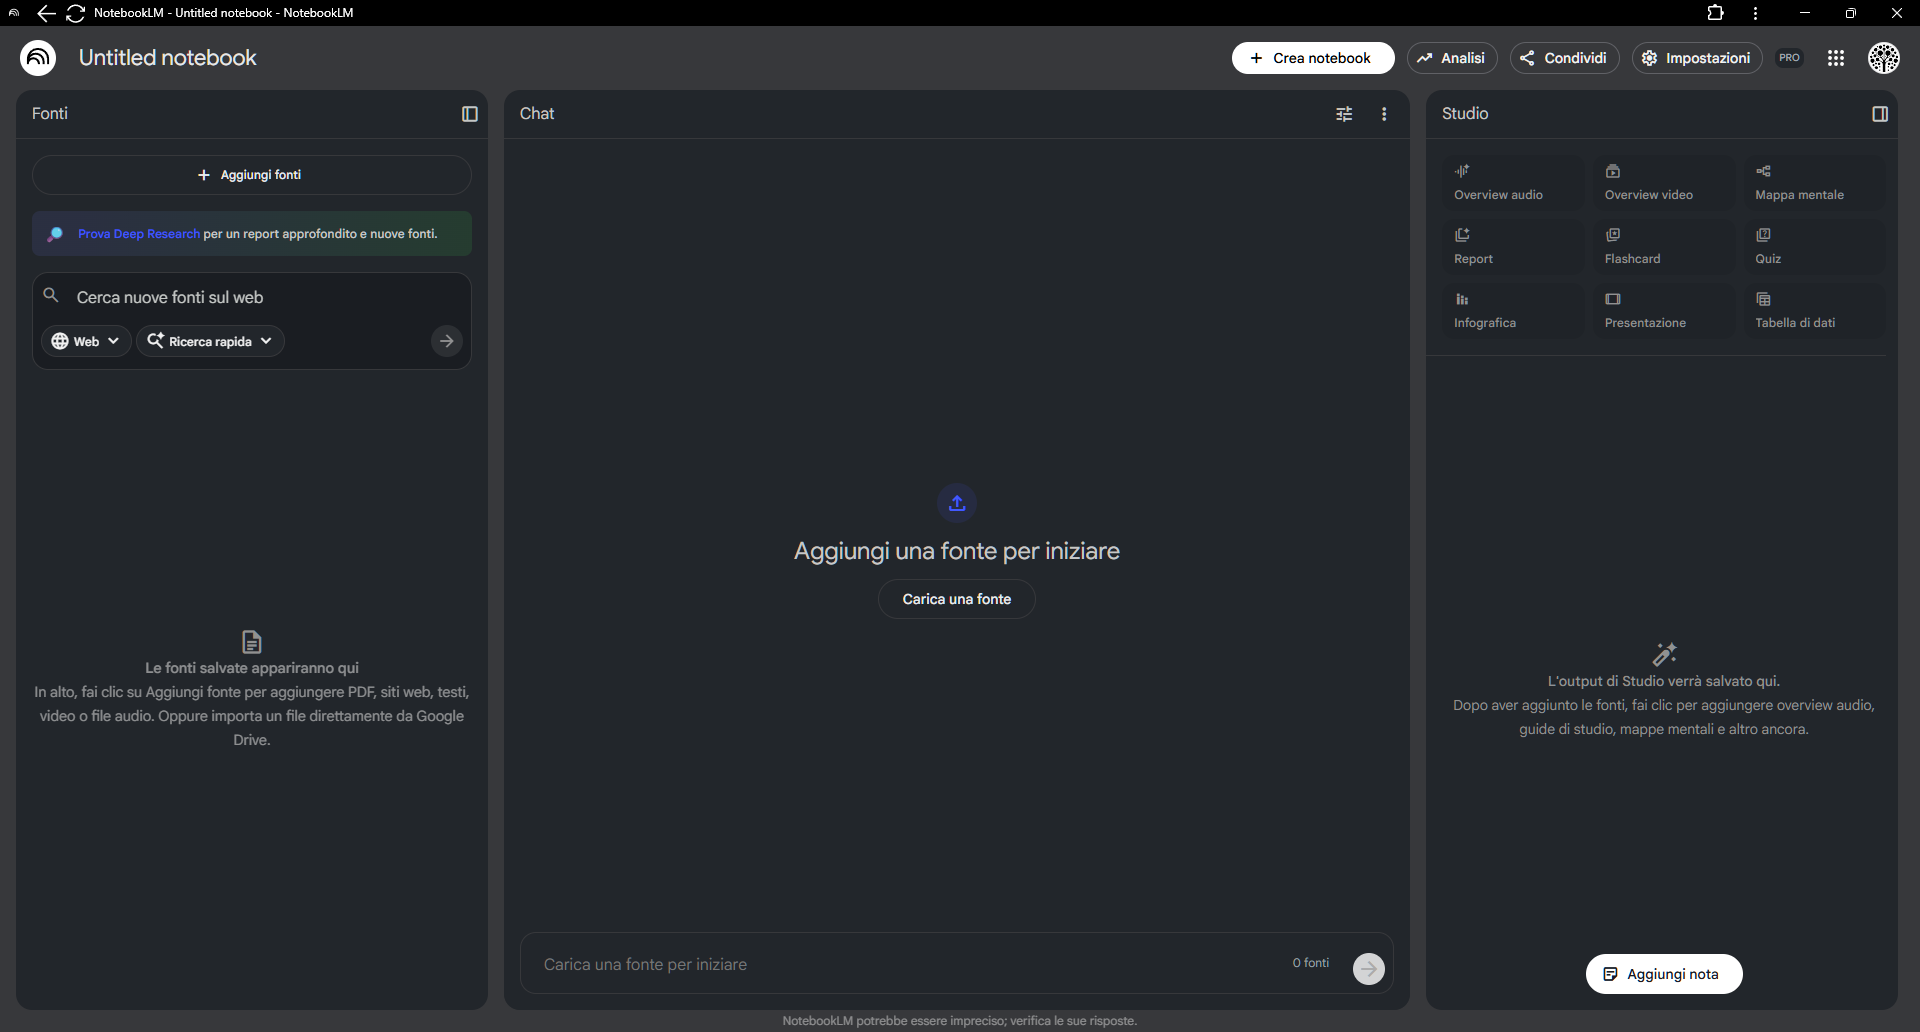The width and height of the screenshot is (1920, 1032).
Task: Open the chat settings sliders icon
Action: (1344, 114)
